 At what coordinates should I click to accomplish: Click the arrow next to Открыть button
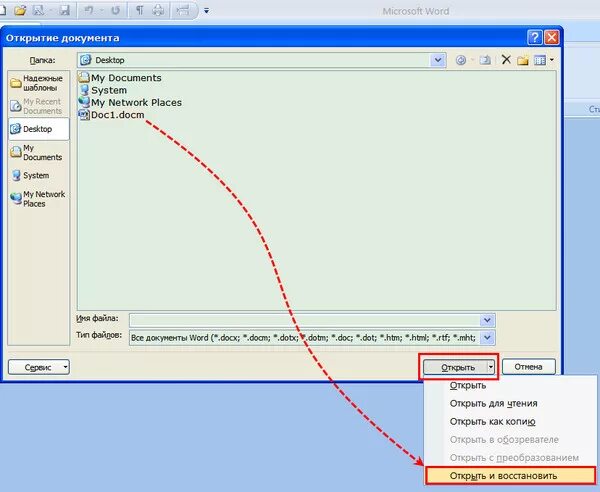pyautogui.click(x=491, y=367)
